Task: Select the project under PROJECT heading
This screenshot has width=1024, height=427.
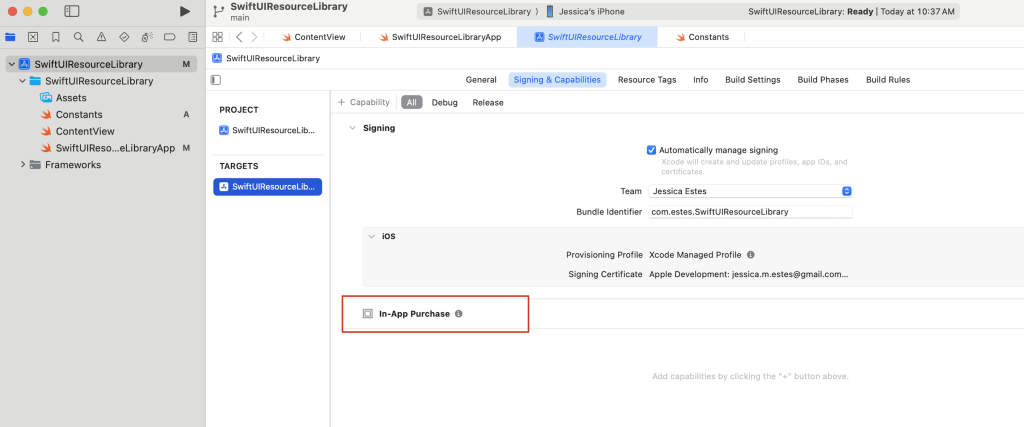Action: click(268, 130)
